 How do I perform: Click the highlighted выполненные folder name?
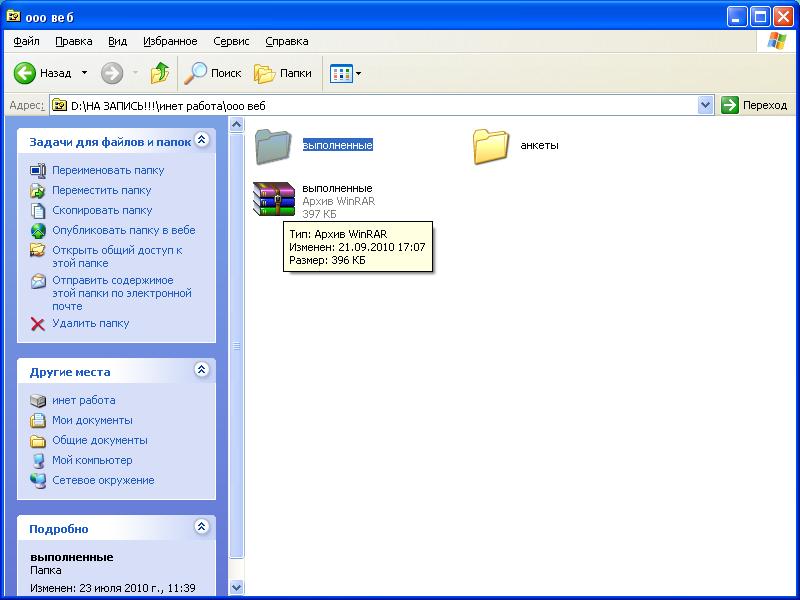(x=337, y=145)
